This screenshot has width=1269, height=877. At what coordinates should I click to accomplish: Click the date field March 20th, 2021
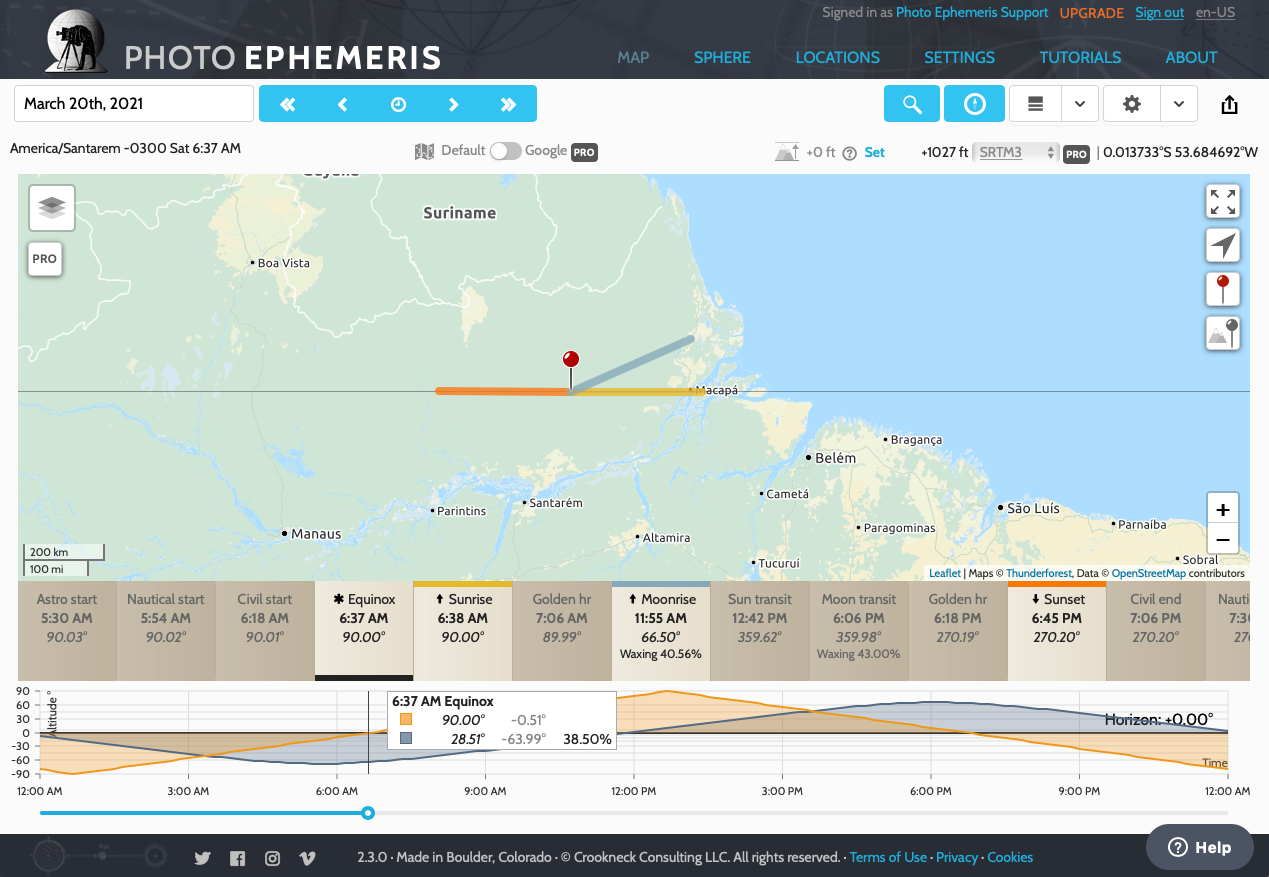134,104
